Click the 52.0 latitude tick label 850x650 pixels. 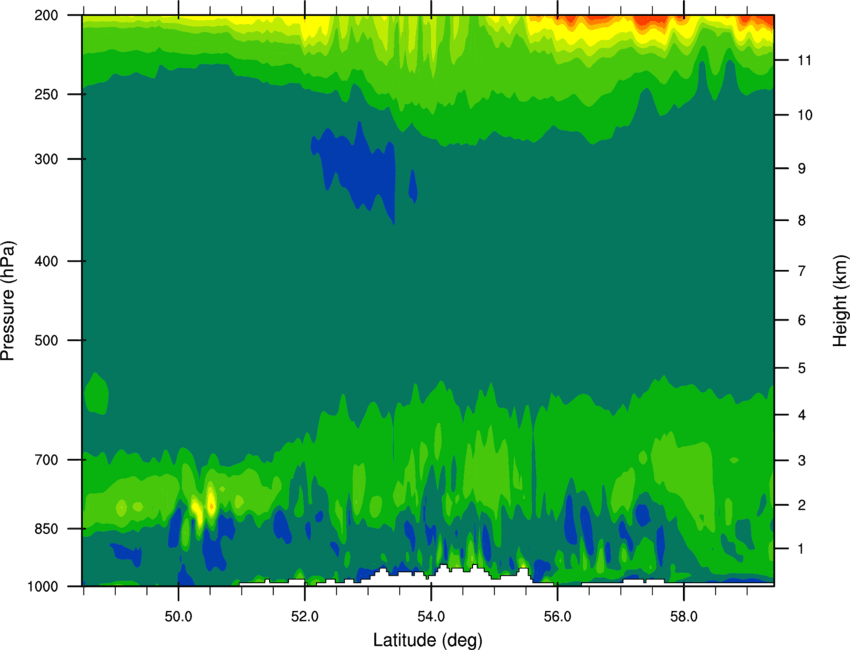click(305, 617)
